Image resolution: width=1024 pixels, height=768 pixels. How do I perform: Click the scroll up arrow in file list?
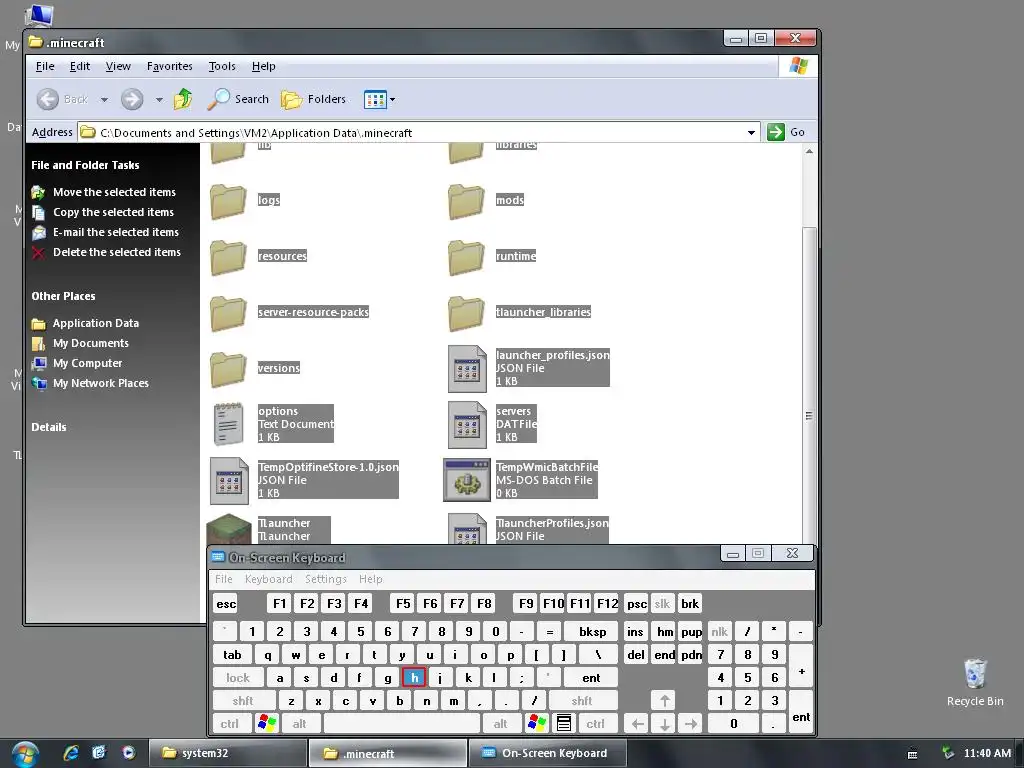click(809, 151)
